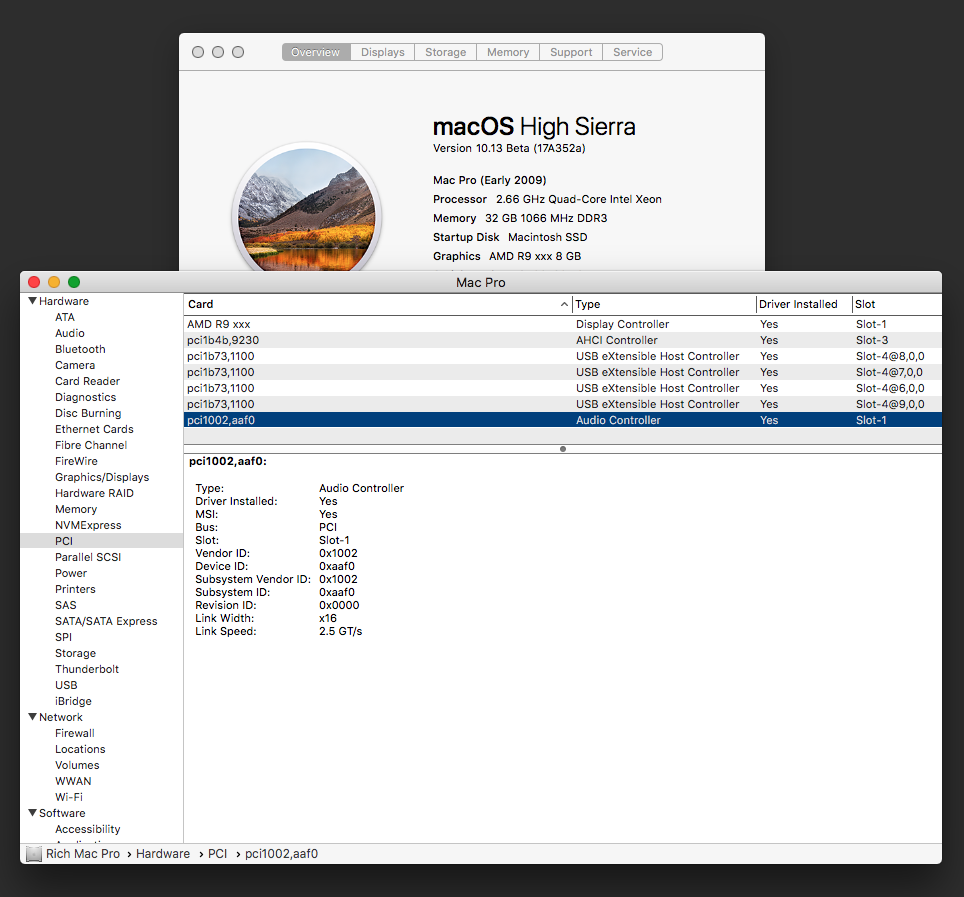
Task: Select pci1002,aaf0 in the bottom path bar
Action: (x=282, y=853)
